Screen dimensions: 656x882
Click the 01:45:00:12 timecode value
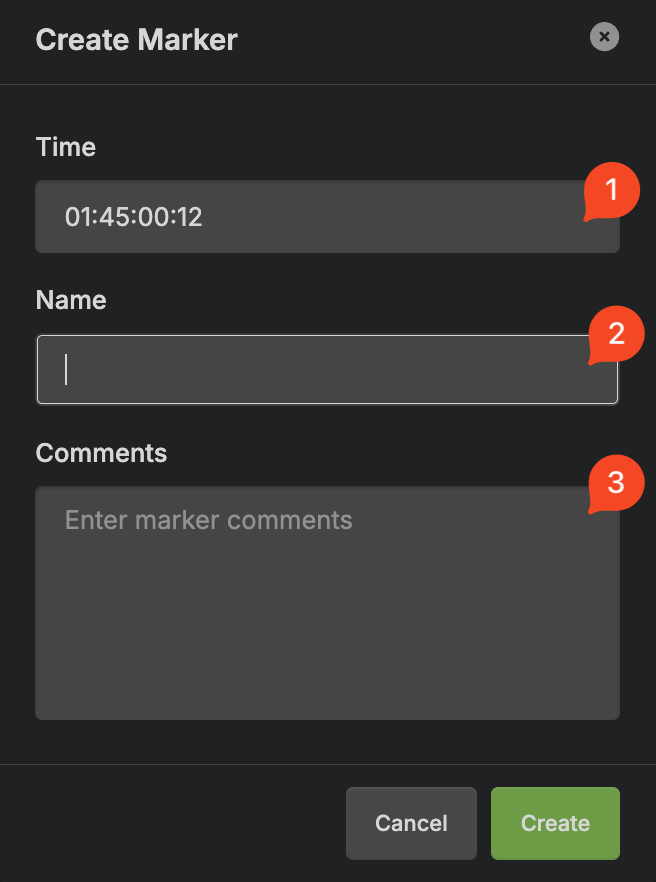[134, 217]
